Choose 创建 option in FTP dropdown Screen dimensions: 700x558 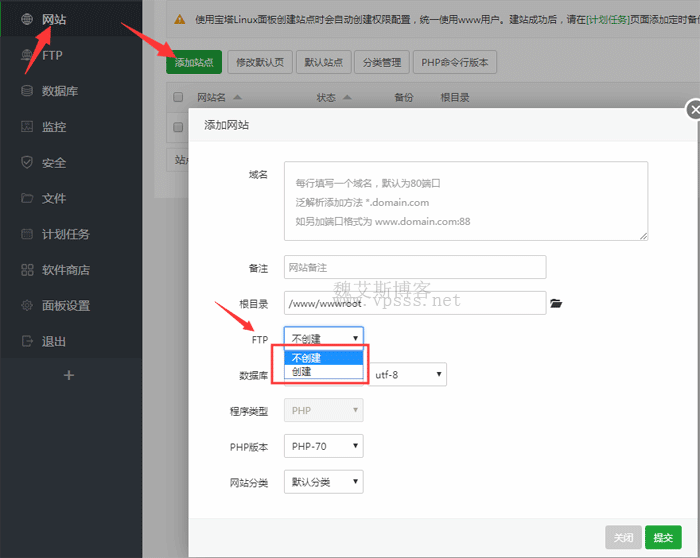click(302, 371)
